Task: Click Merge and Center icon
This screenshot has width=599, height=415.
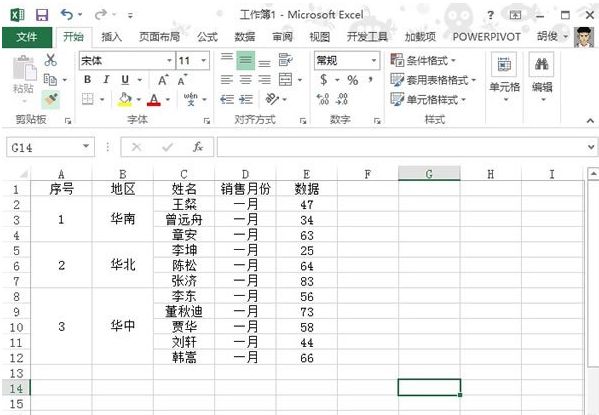Action: (x=285, y=79)
